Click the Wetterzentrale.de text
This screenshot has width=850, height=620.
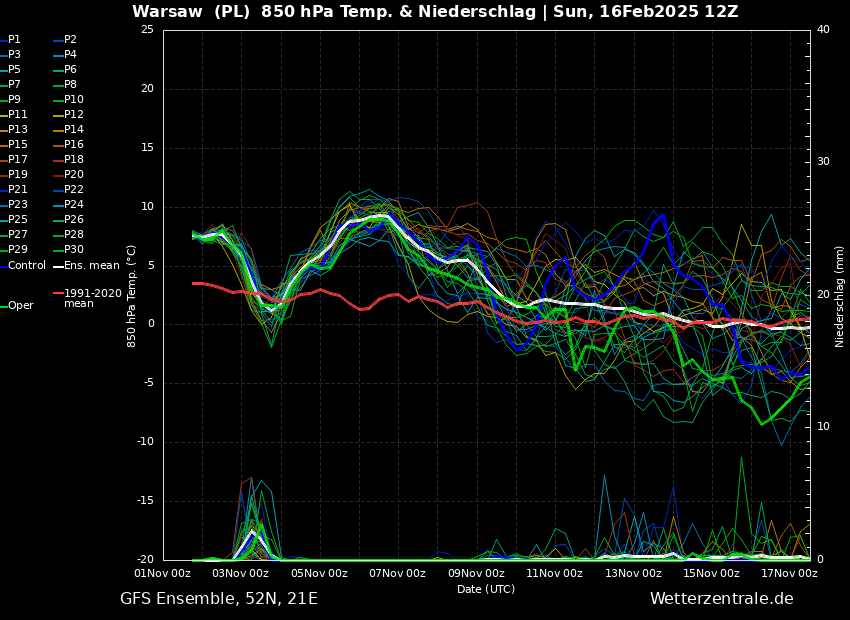pyautogui.click(x=721, y=599)
